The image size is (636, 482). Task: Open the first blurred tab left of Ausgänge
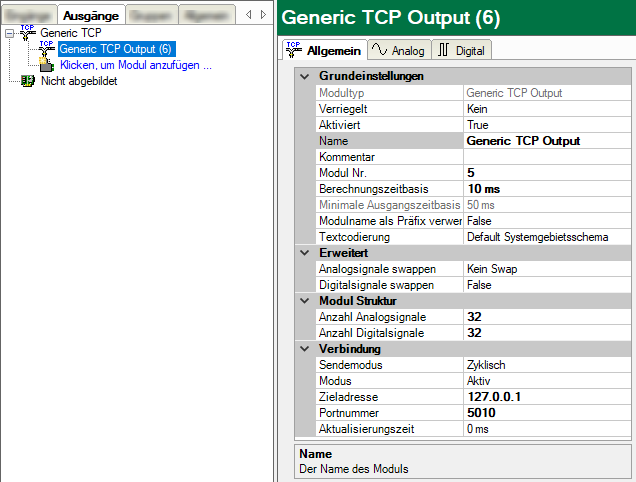29,16
